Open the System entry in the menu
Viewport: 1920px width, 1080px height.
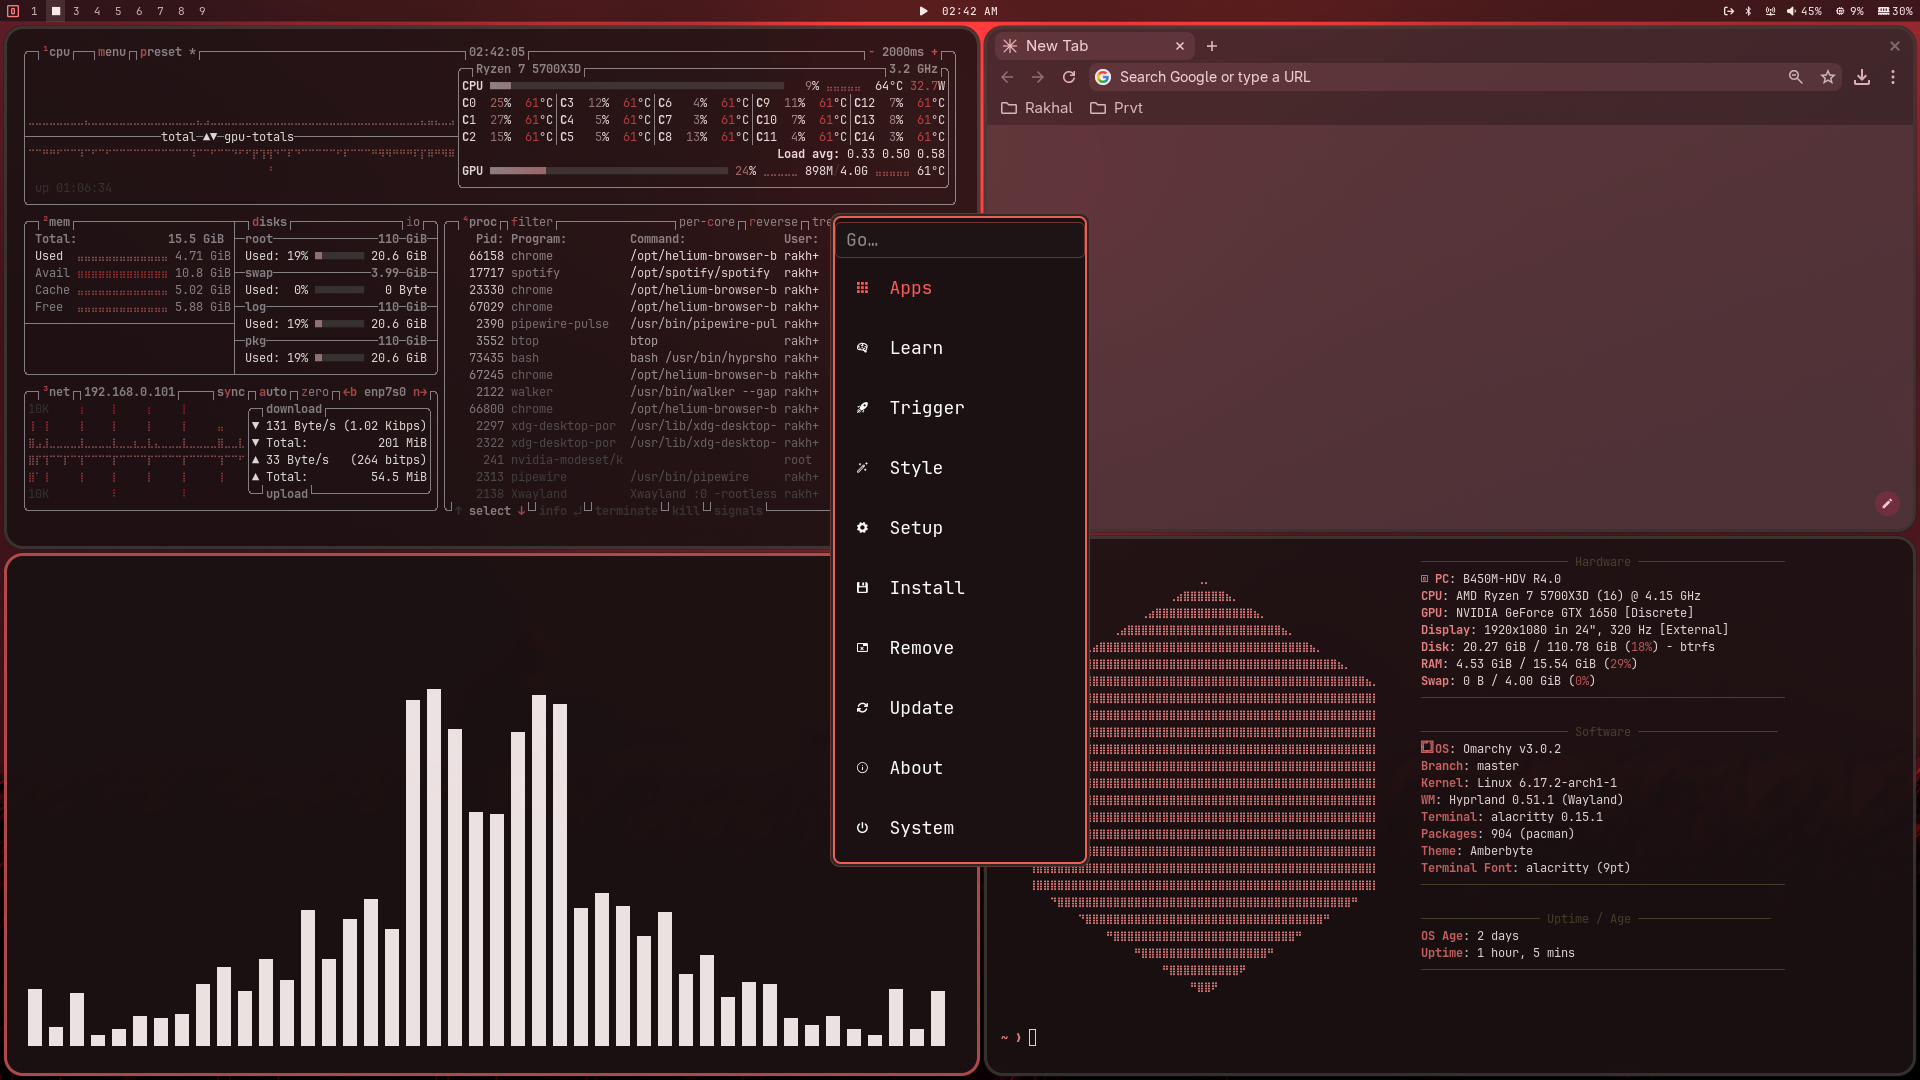pos(921,828)
